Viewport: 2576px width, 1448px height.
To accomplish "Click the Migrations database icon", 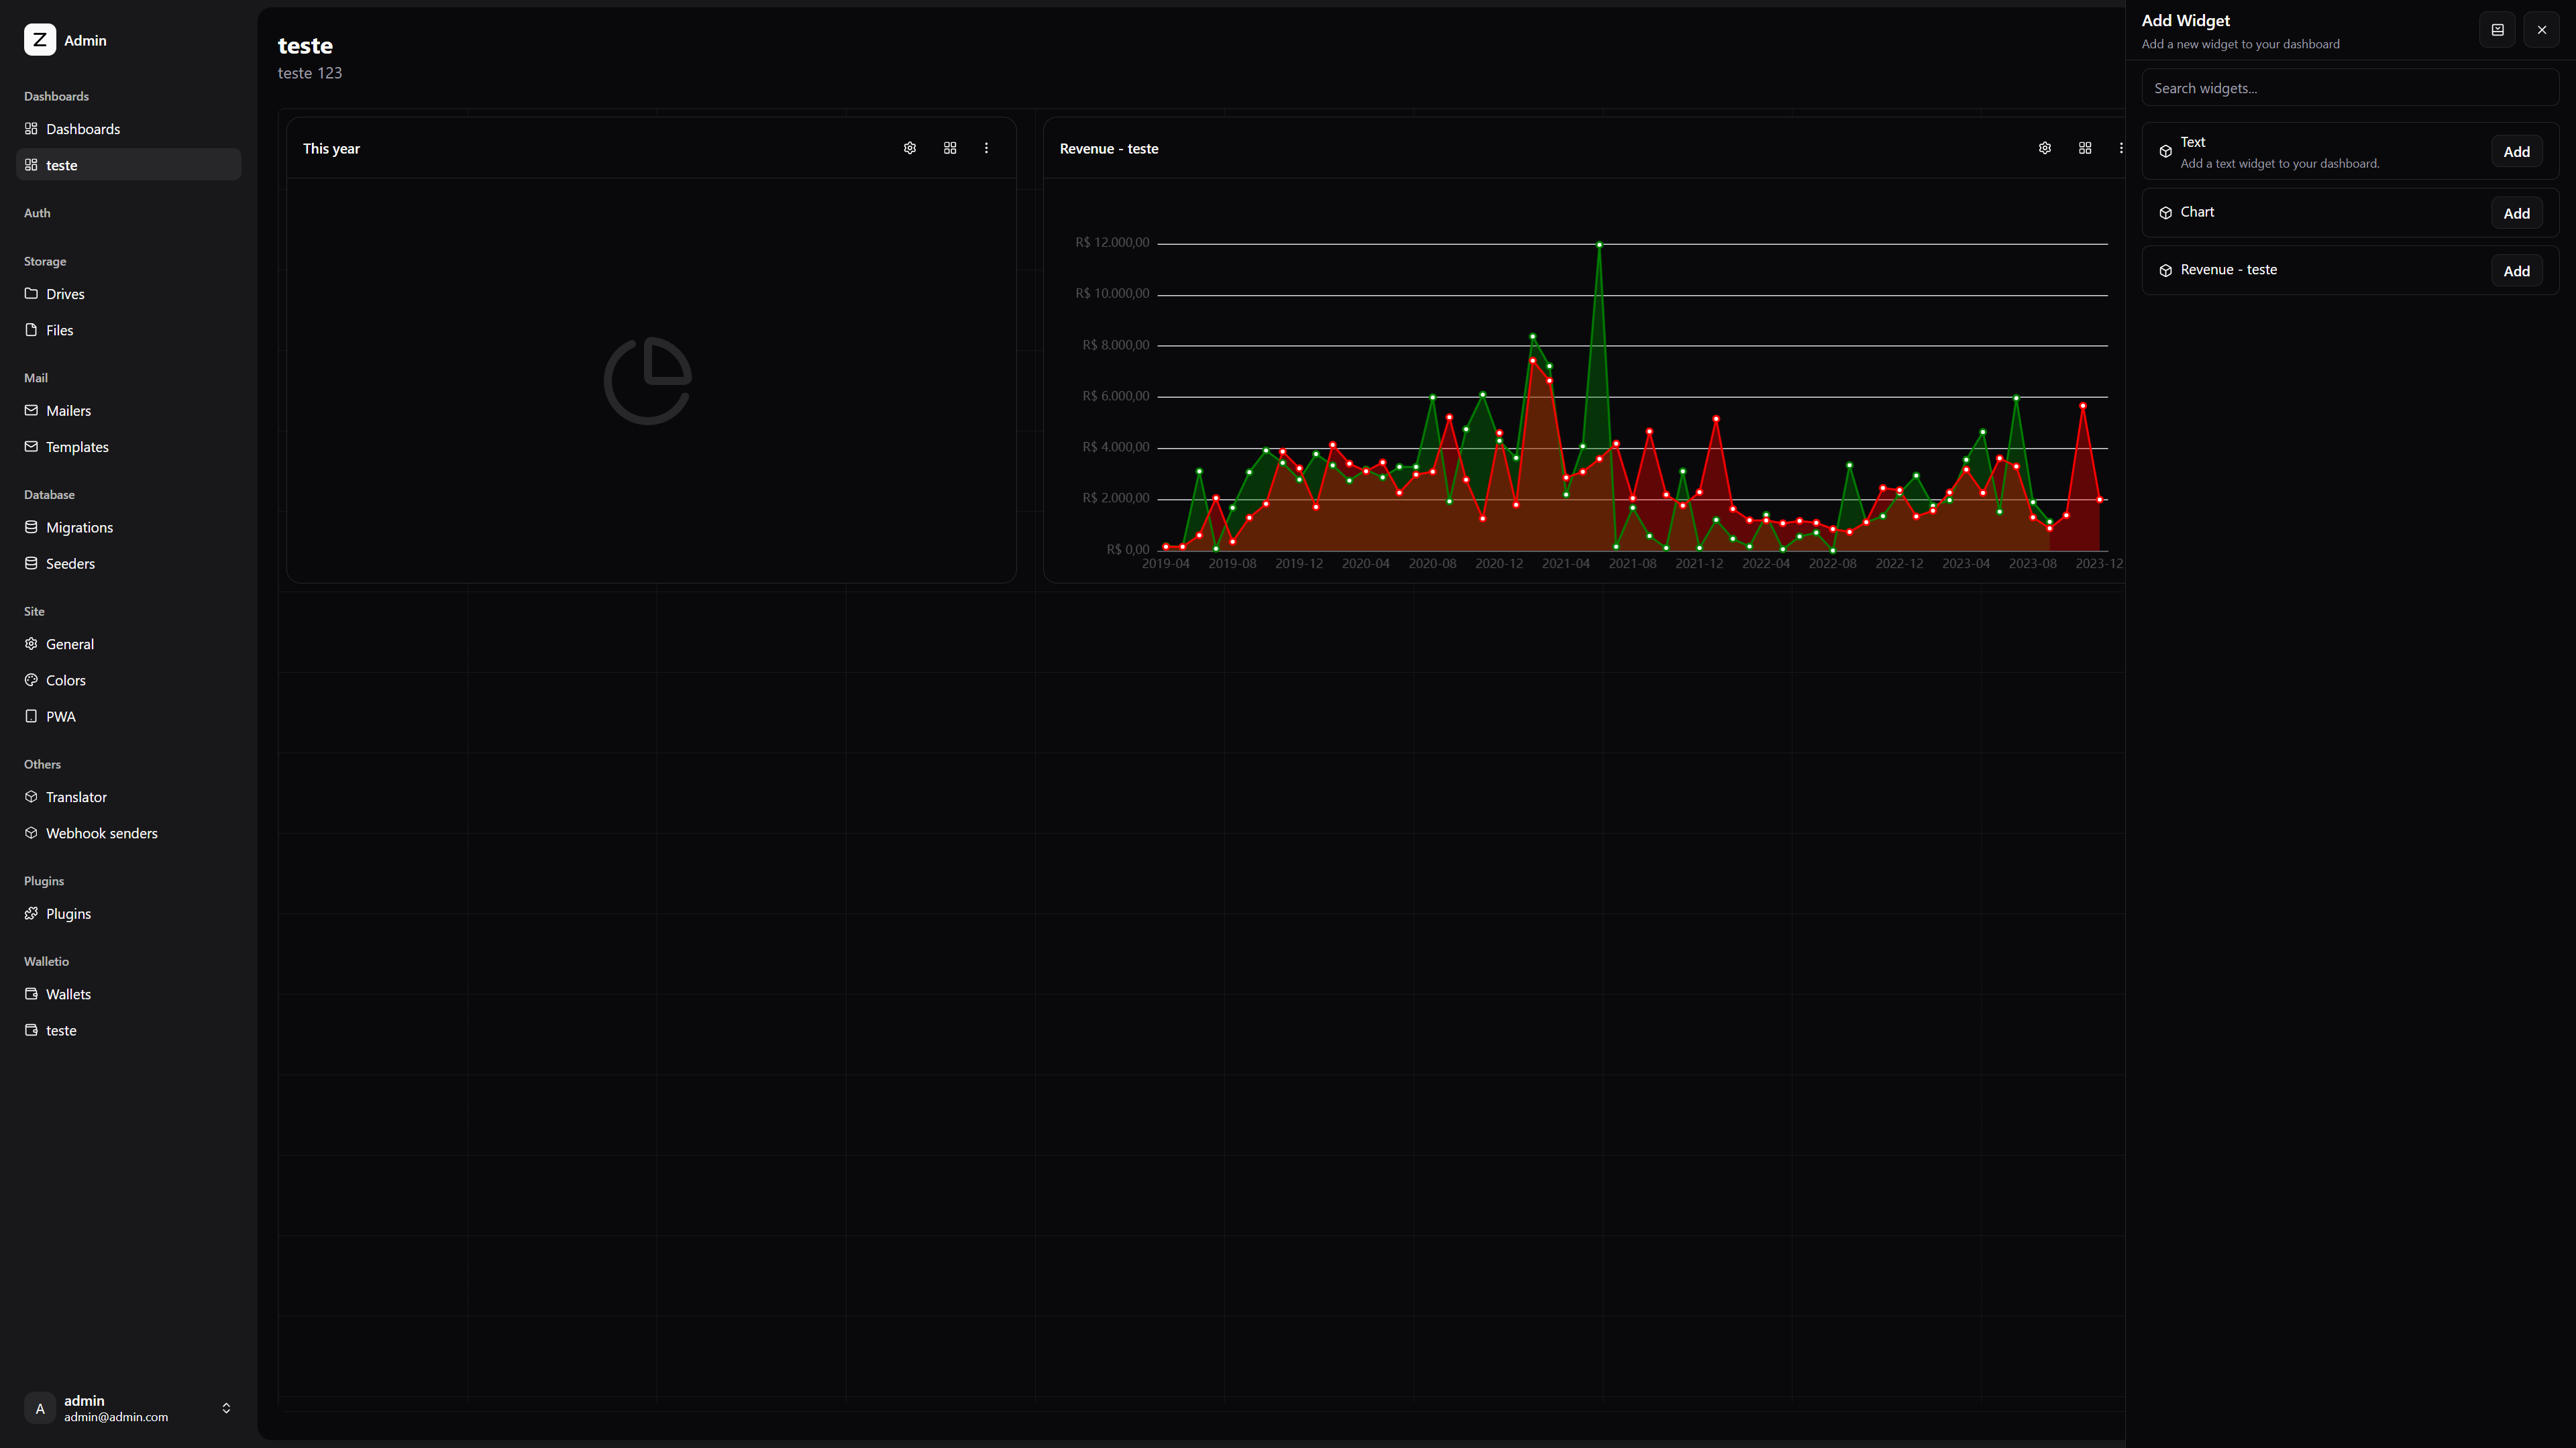I will [x=31, y=527].
